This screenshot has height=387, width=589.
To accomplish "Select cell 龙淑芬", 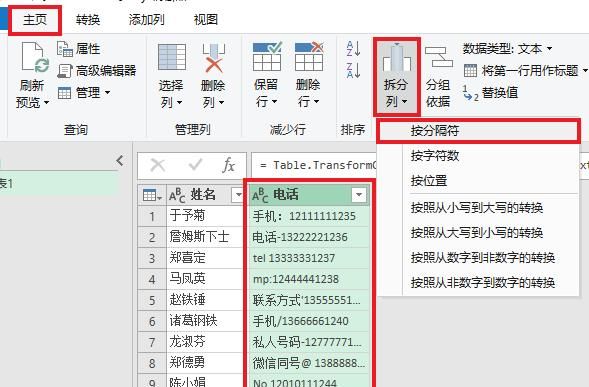I will pyautogui.click(x=205, y=342).
